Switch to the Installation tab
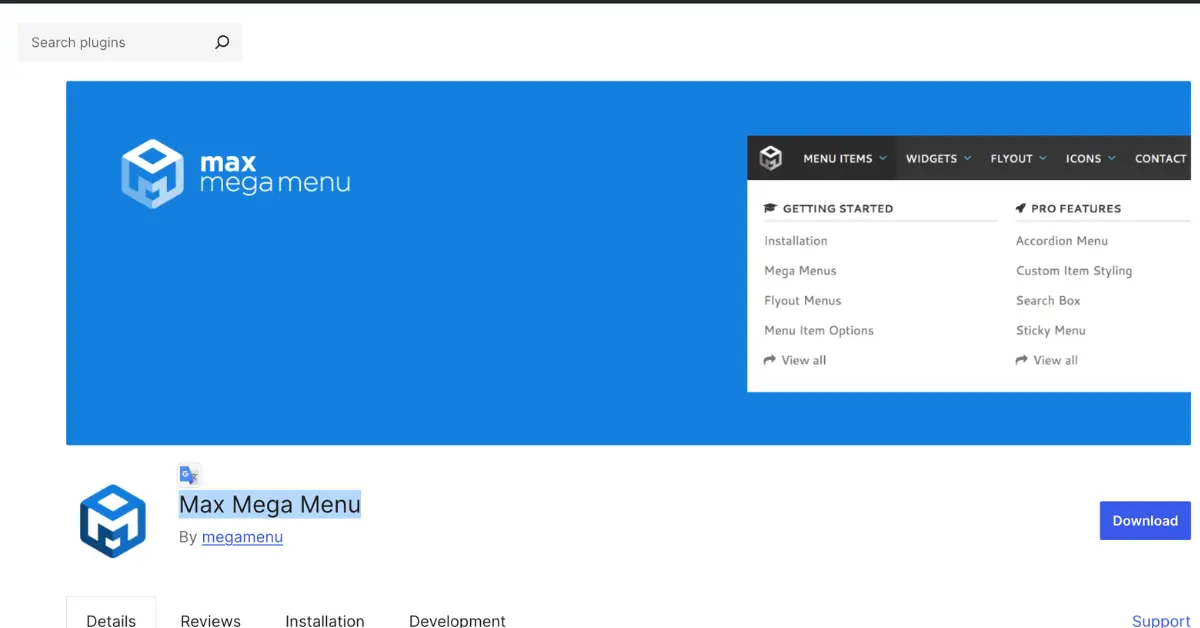The height and width of the screenshot is (628, 1200). click(325, 620)
